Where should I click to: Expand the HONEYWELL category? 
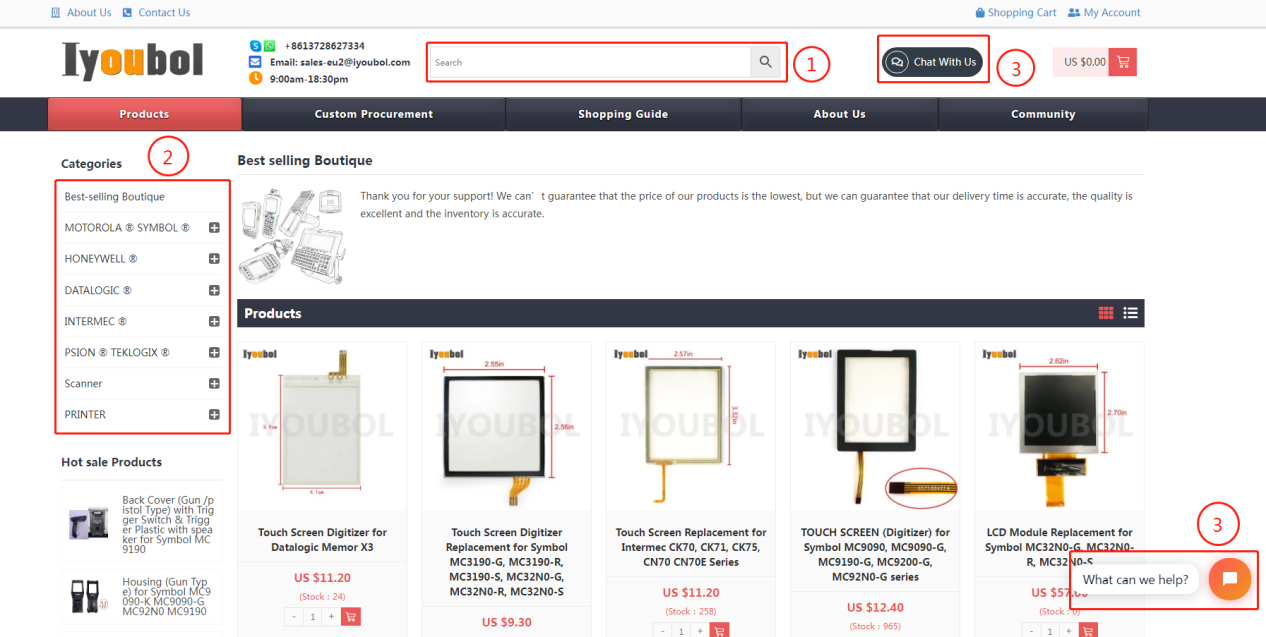tap(214, 259)
